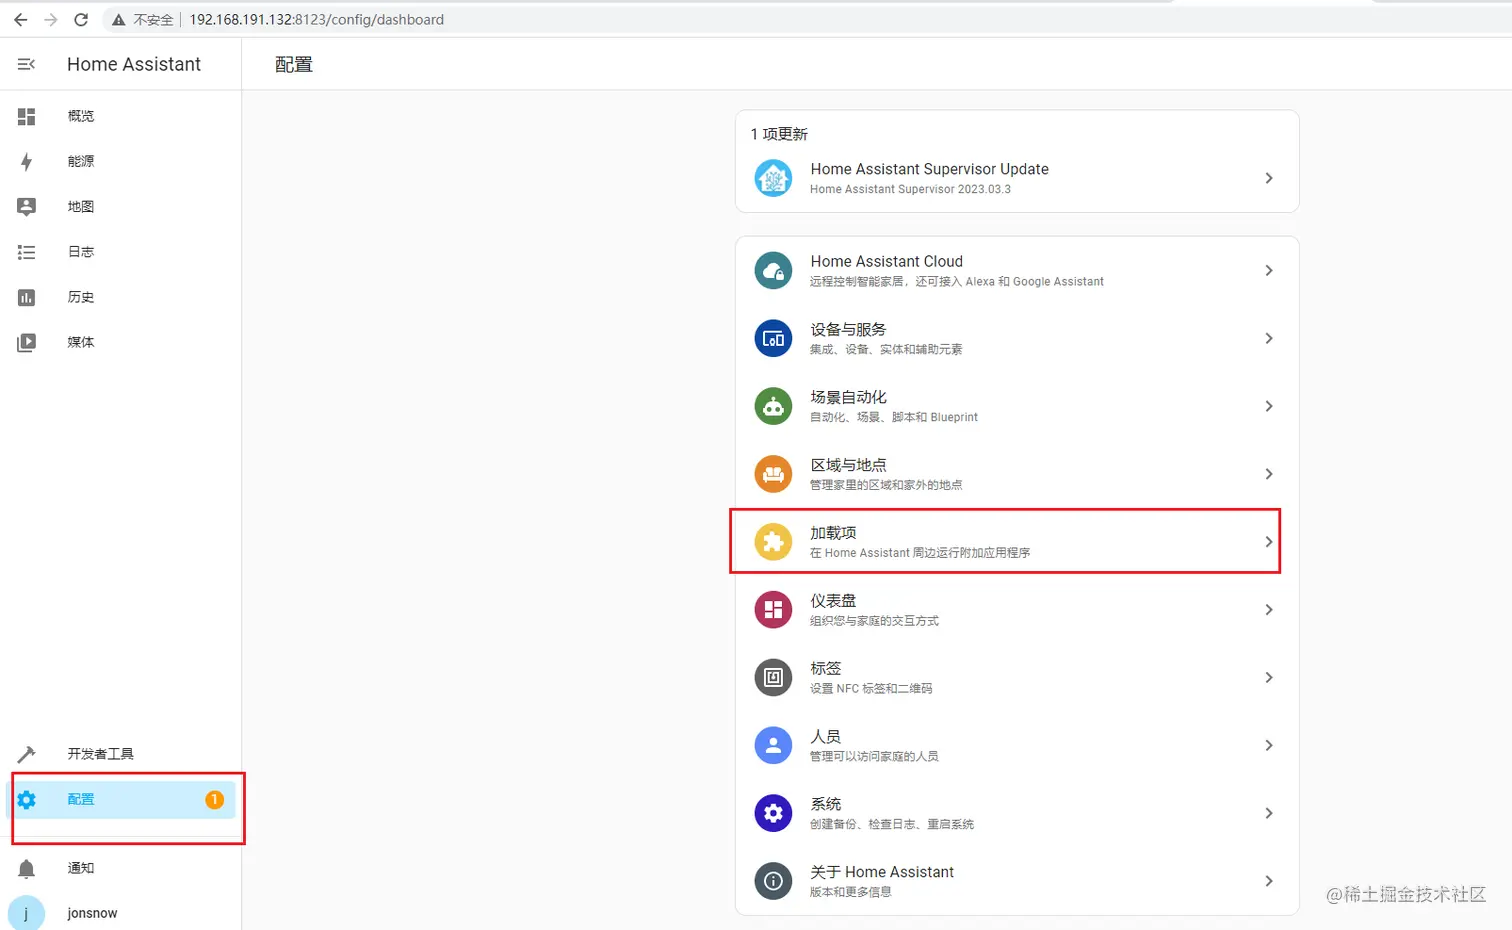Go forward in the browser

[51, 19]
